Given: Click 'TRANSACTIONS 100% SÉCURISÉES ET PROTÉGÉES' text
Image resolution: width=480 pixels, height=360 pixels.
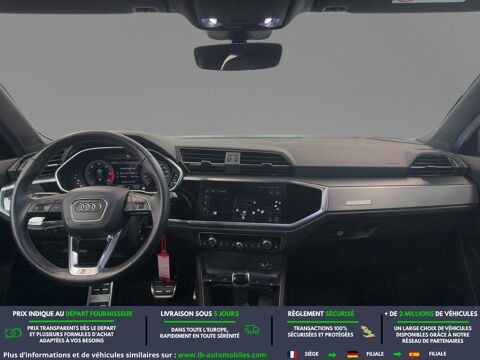Looking at the screenshot, I should 320,331.
